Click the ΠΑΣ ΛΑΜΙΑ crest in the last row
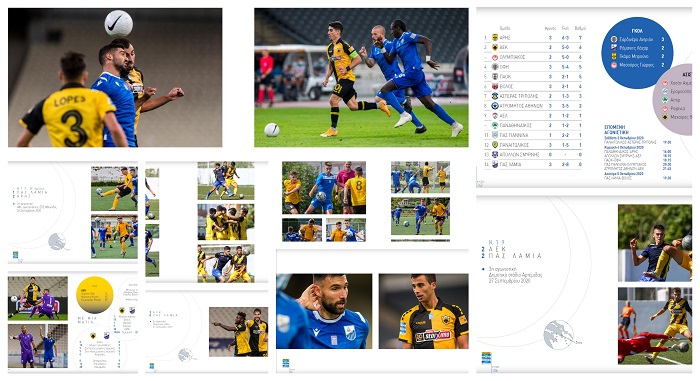Image resolution: width=700 pixels, height=381 pixels. point(495,164)
